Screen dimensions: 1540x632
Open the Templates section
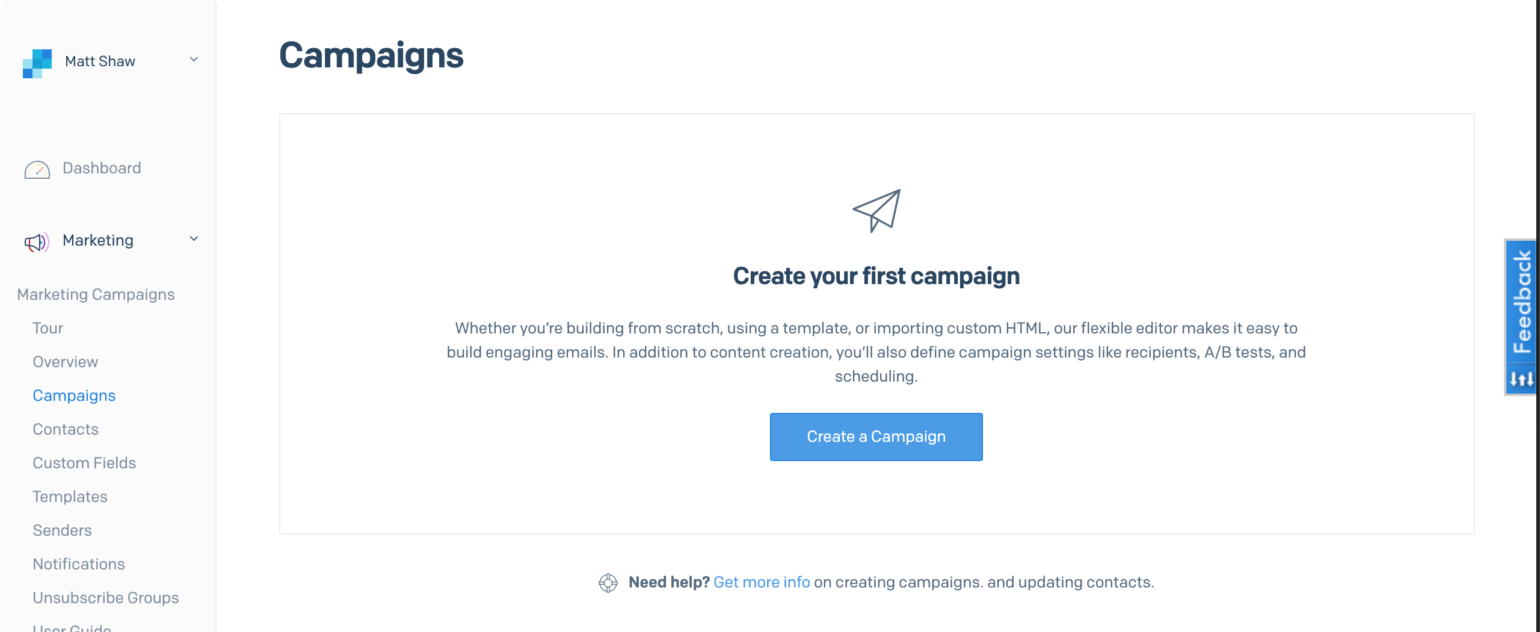70,497
